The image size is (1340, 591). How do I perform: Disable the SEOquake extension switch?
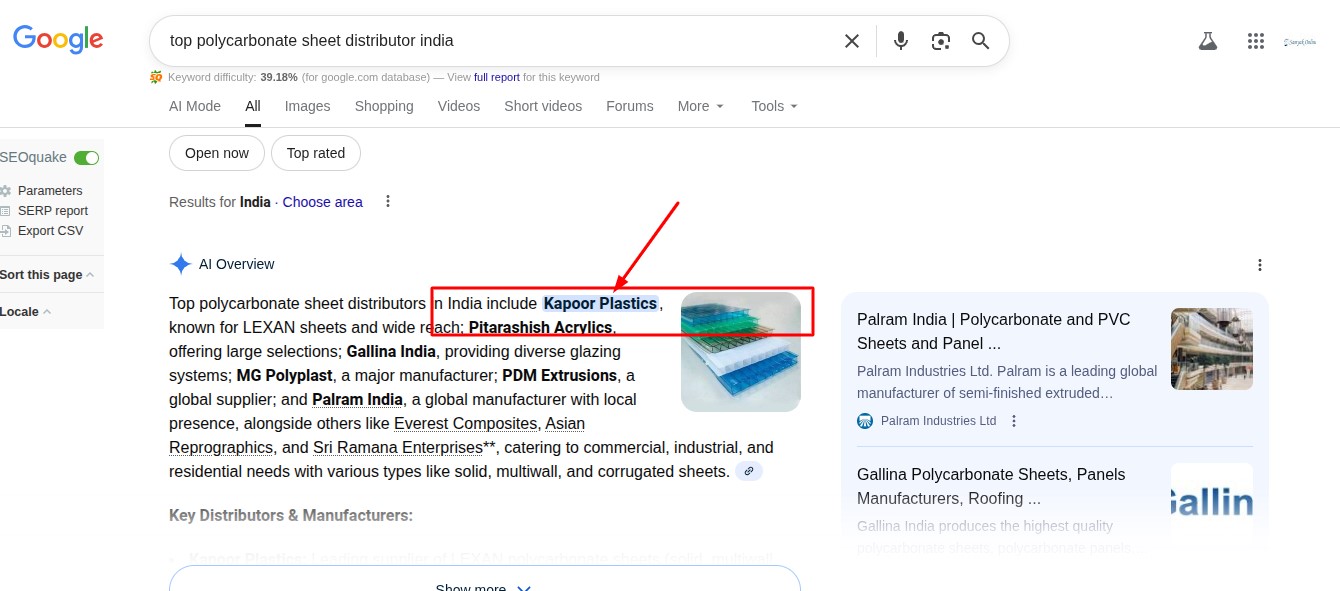[87, 157]
